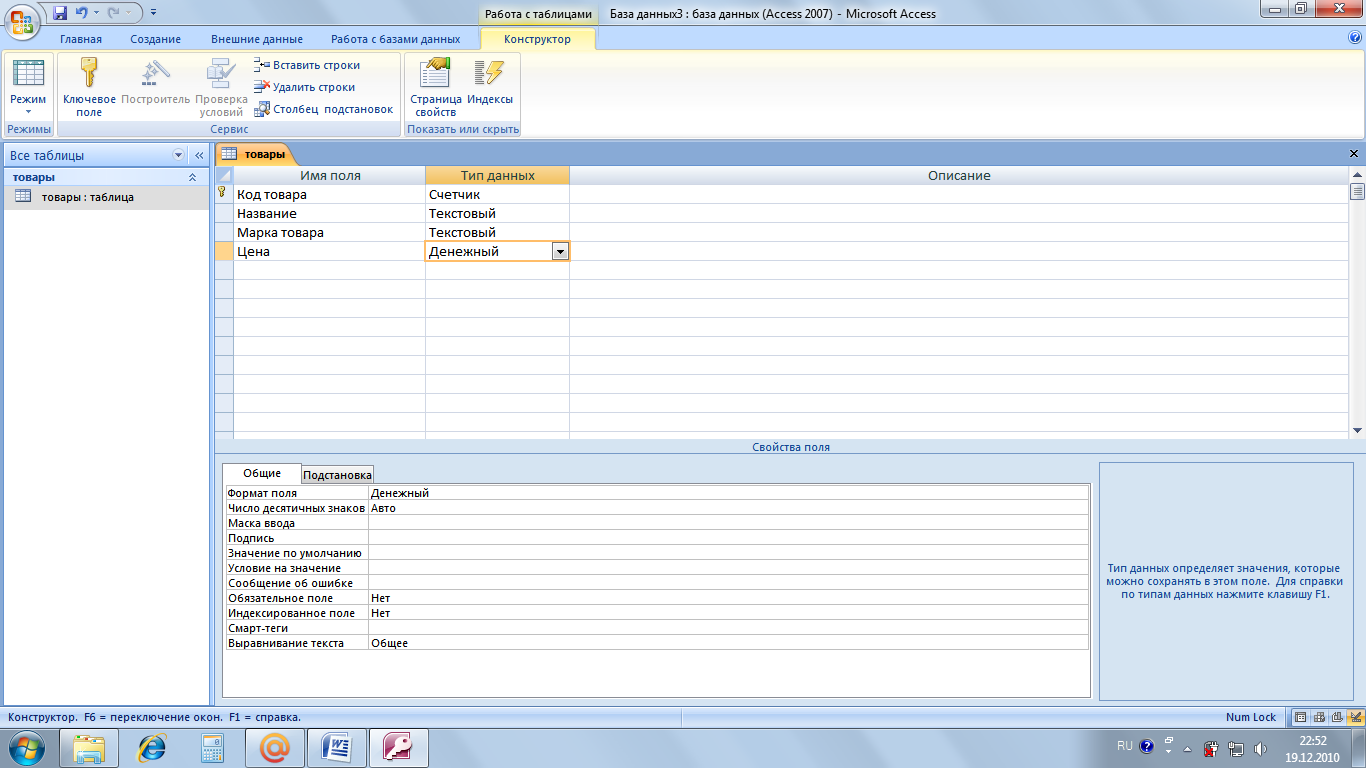Open the Режим view mode button
1366x768 pixels.
point(28,88)
